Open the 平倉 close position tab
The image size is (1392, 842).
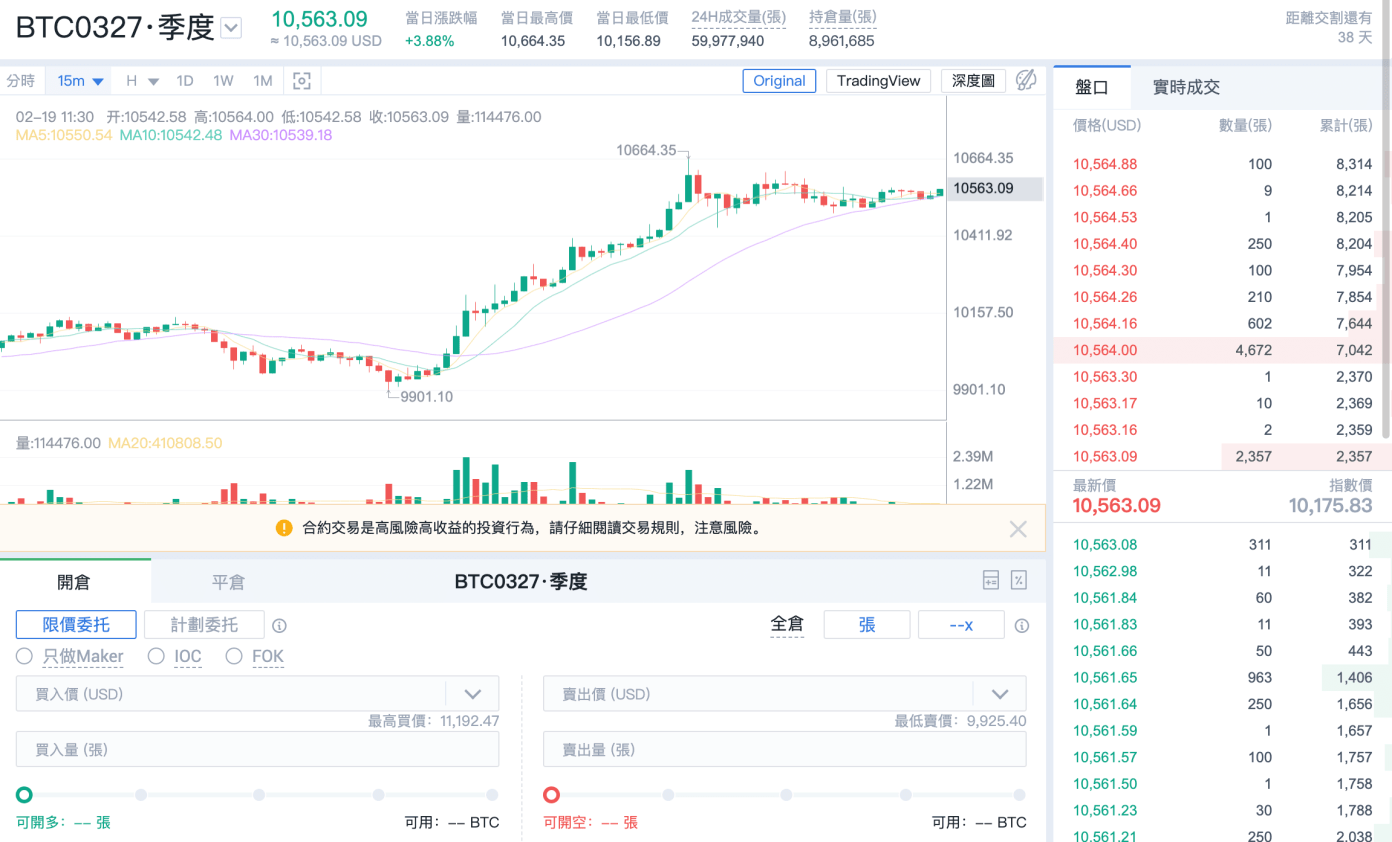click(228, 582)
